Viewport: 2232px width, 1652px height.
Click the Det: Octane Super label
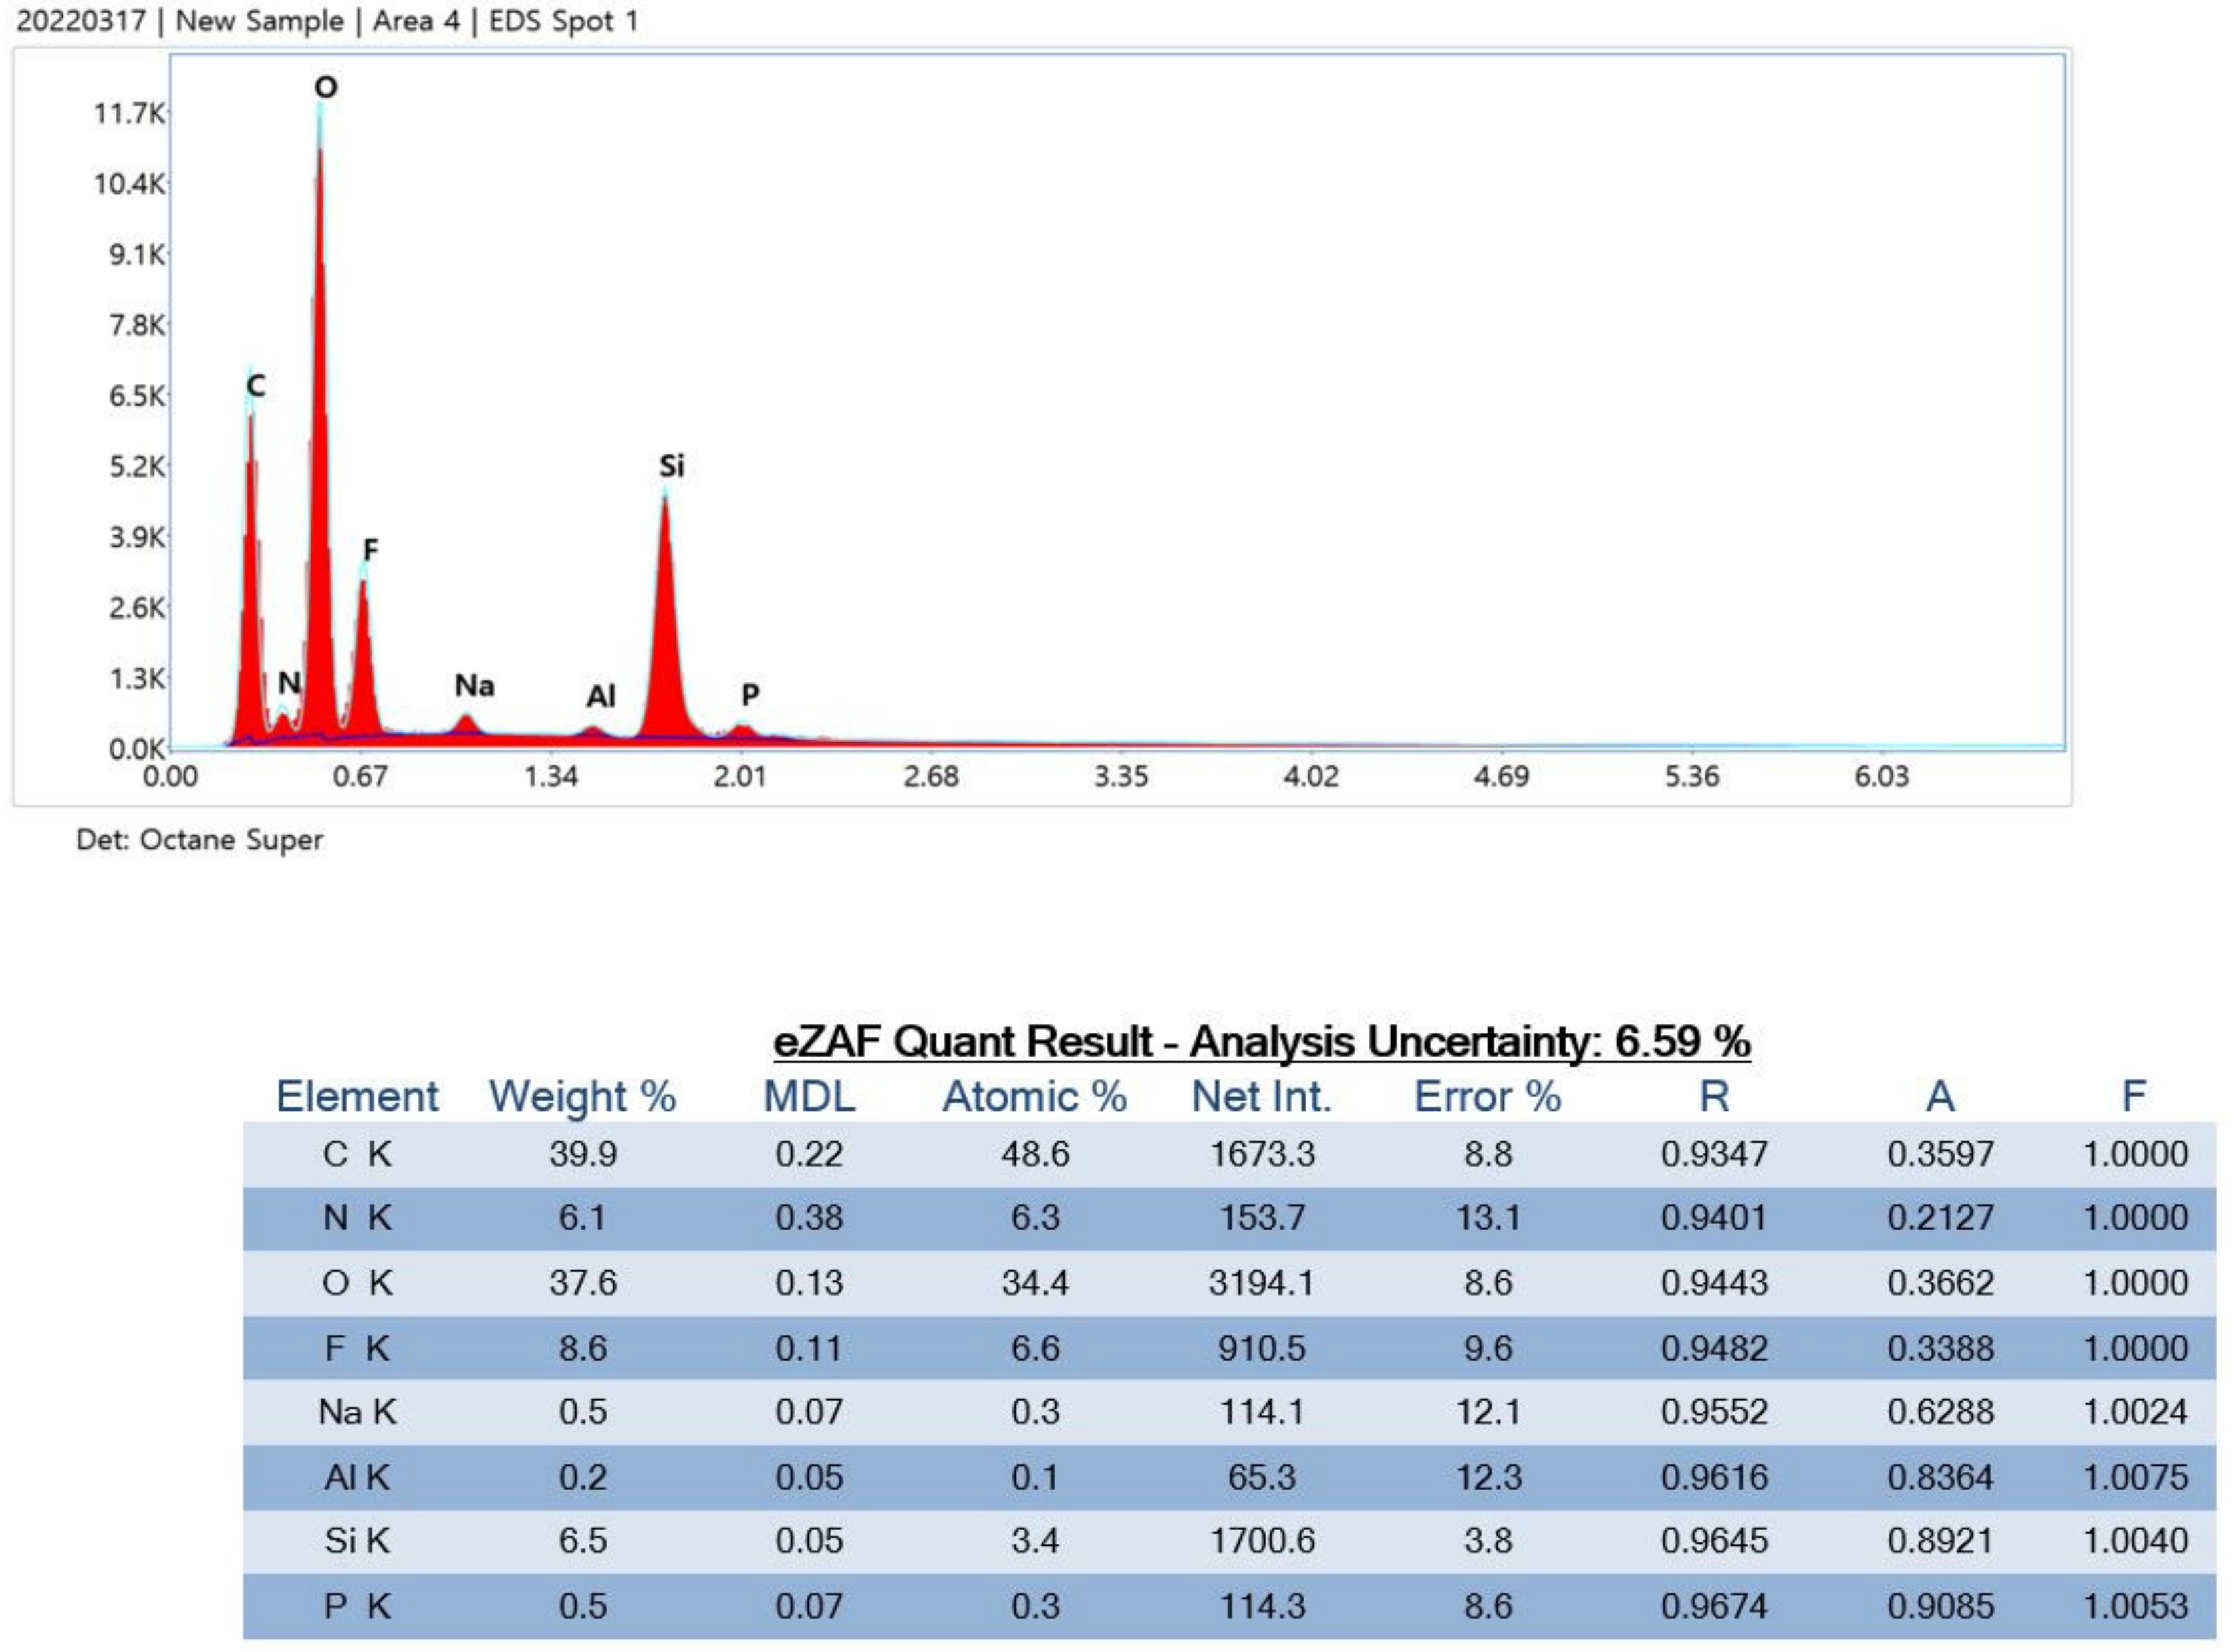point(199,840)
